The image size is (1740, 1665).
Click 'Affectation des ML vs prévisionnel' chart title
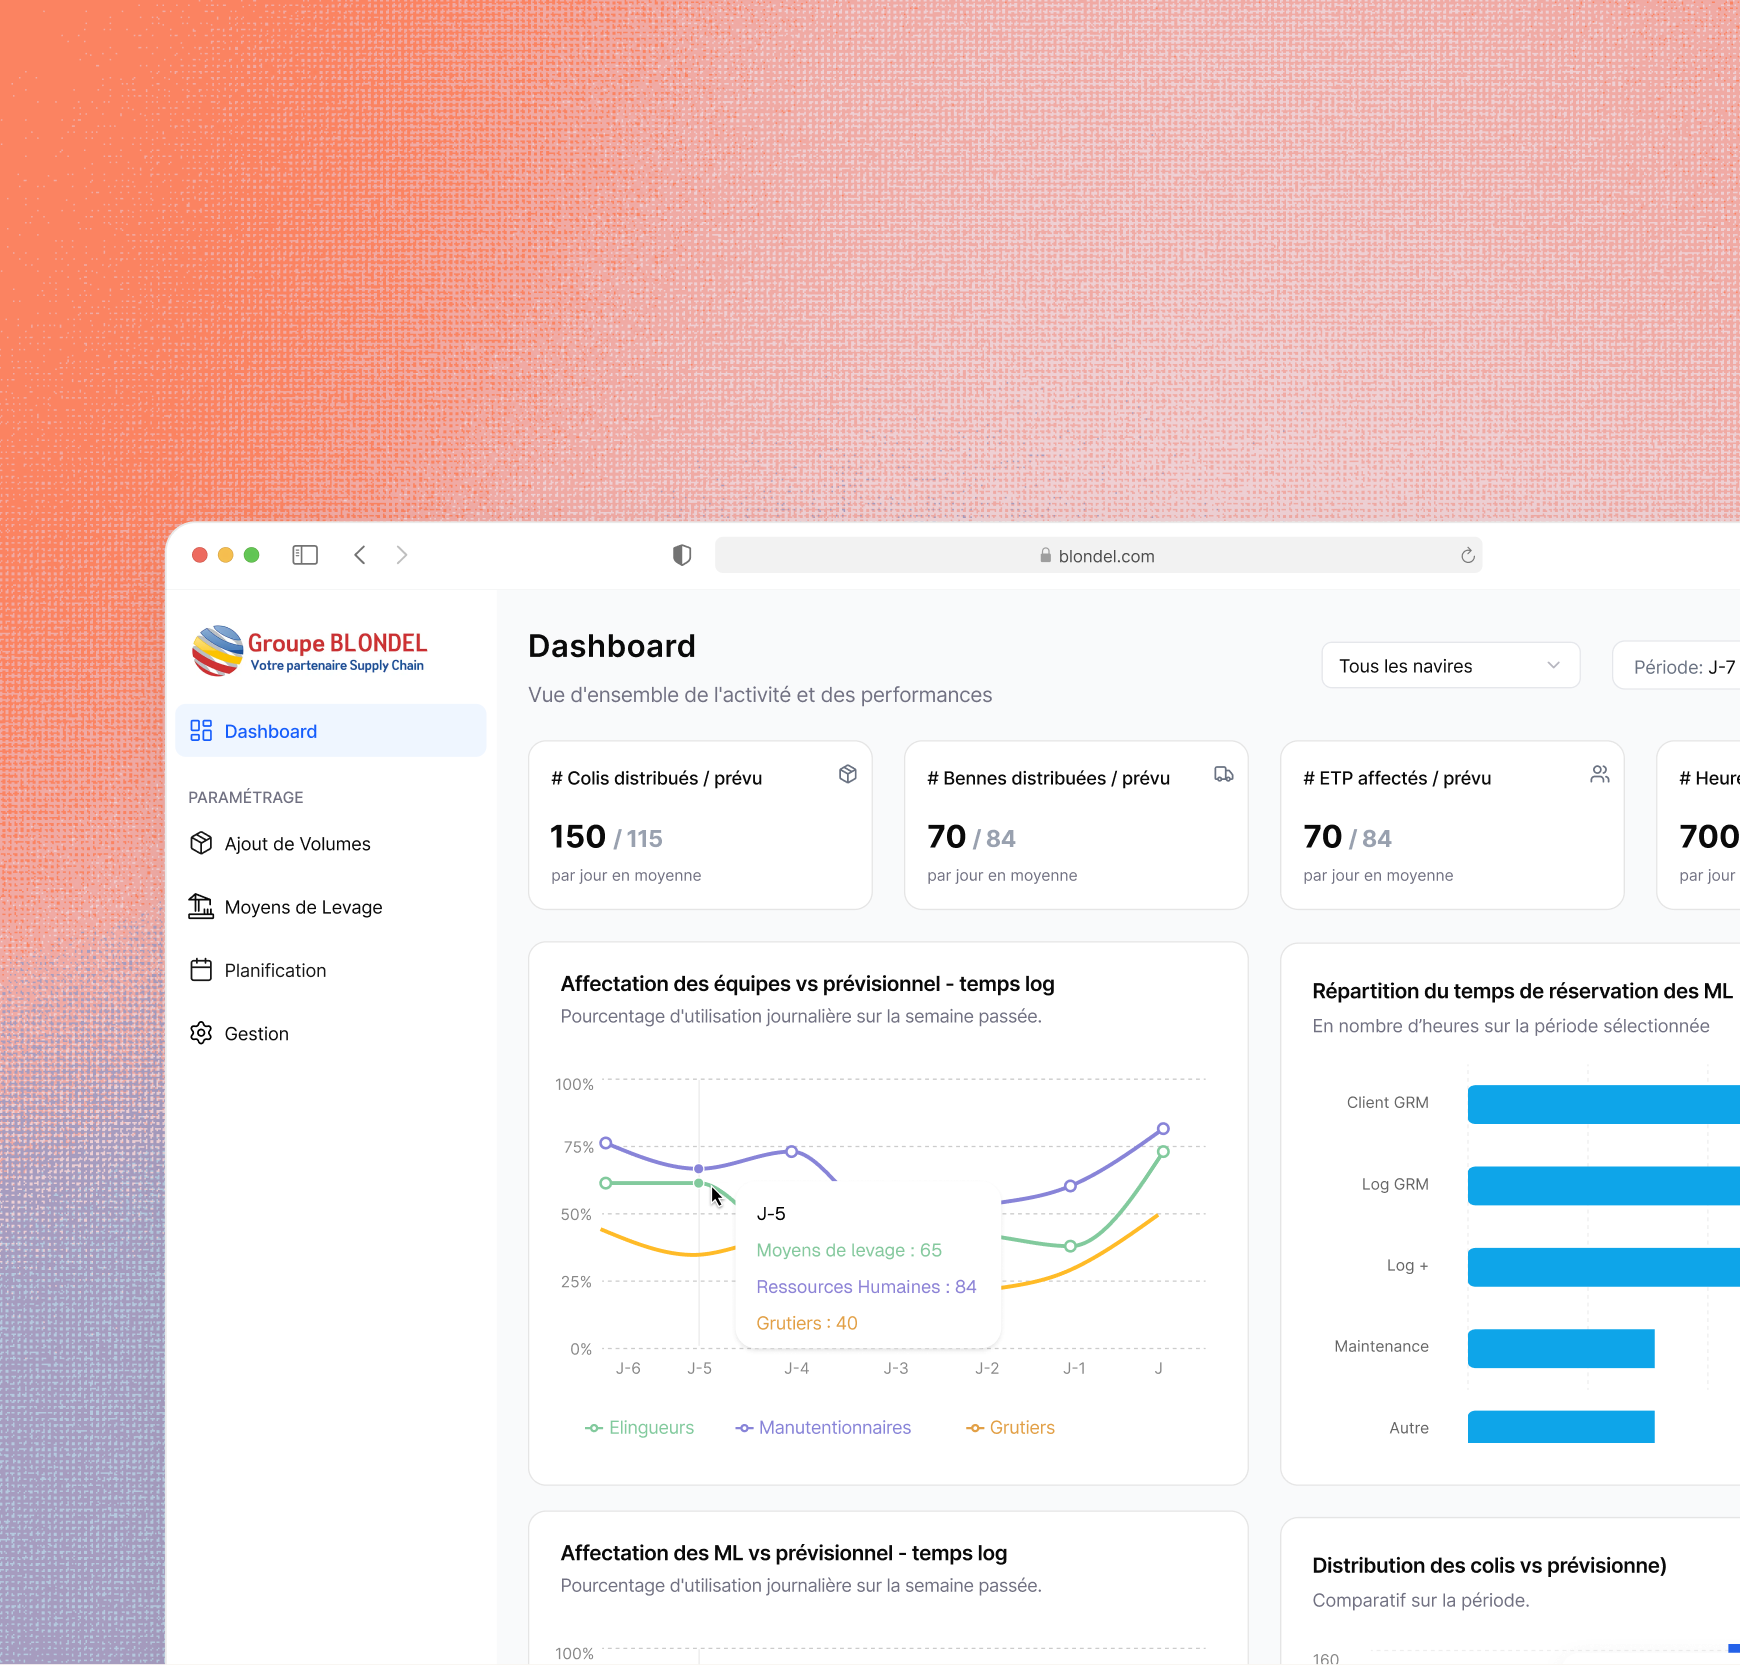pyautogui.click(x=784, y=1553)
